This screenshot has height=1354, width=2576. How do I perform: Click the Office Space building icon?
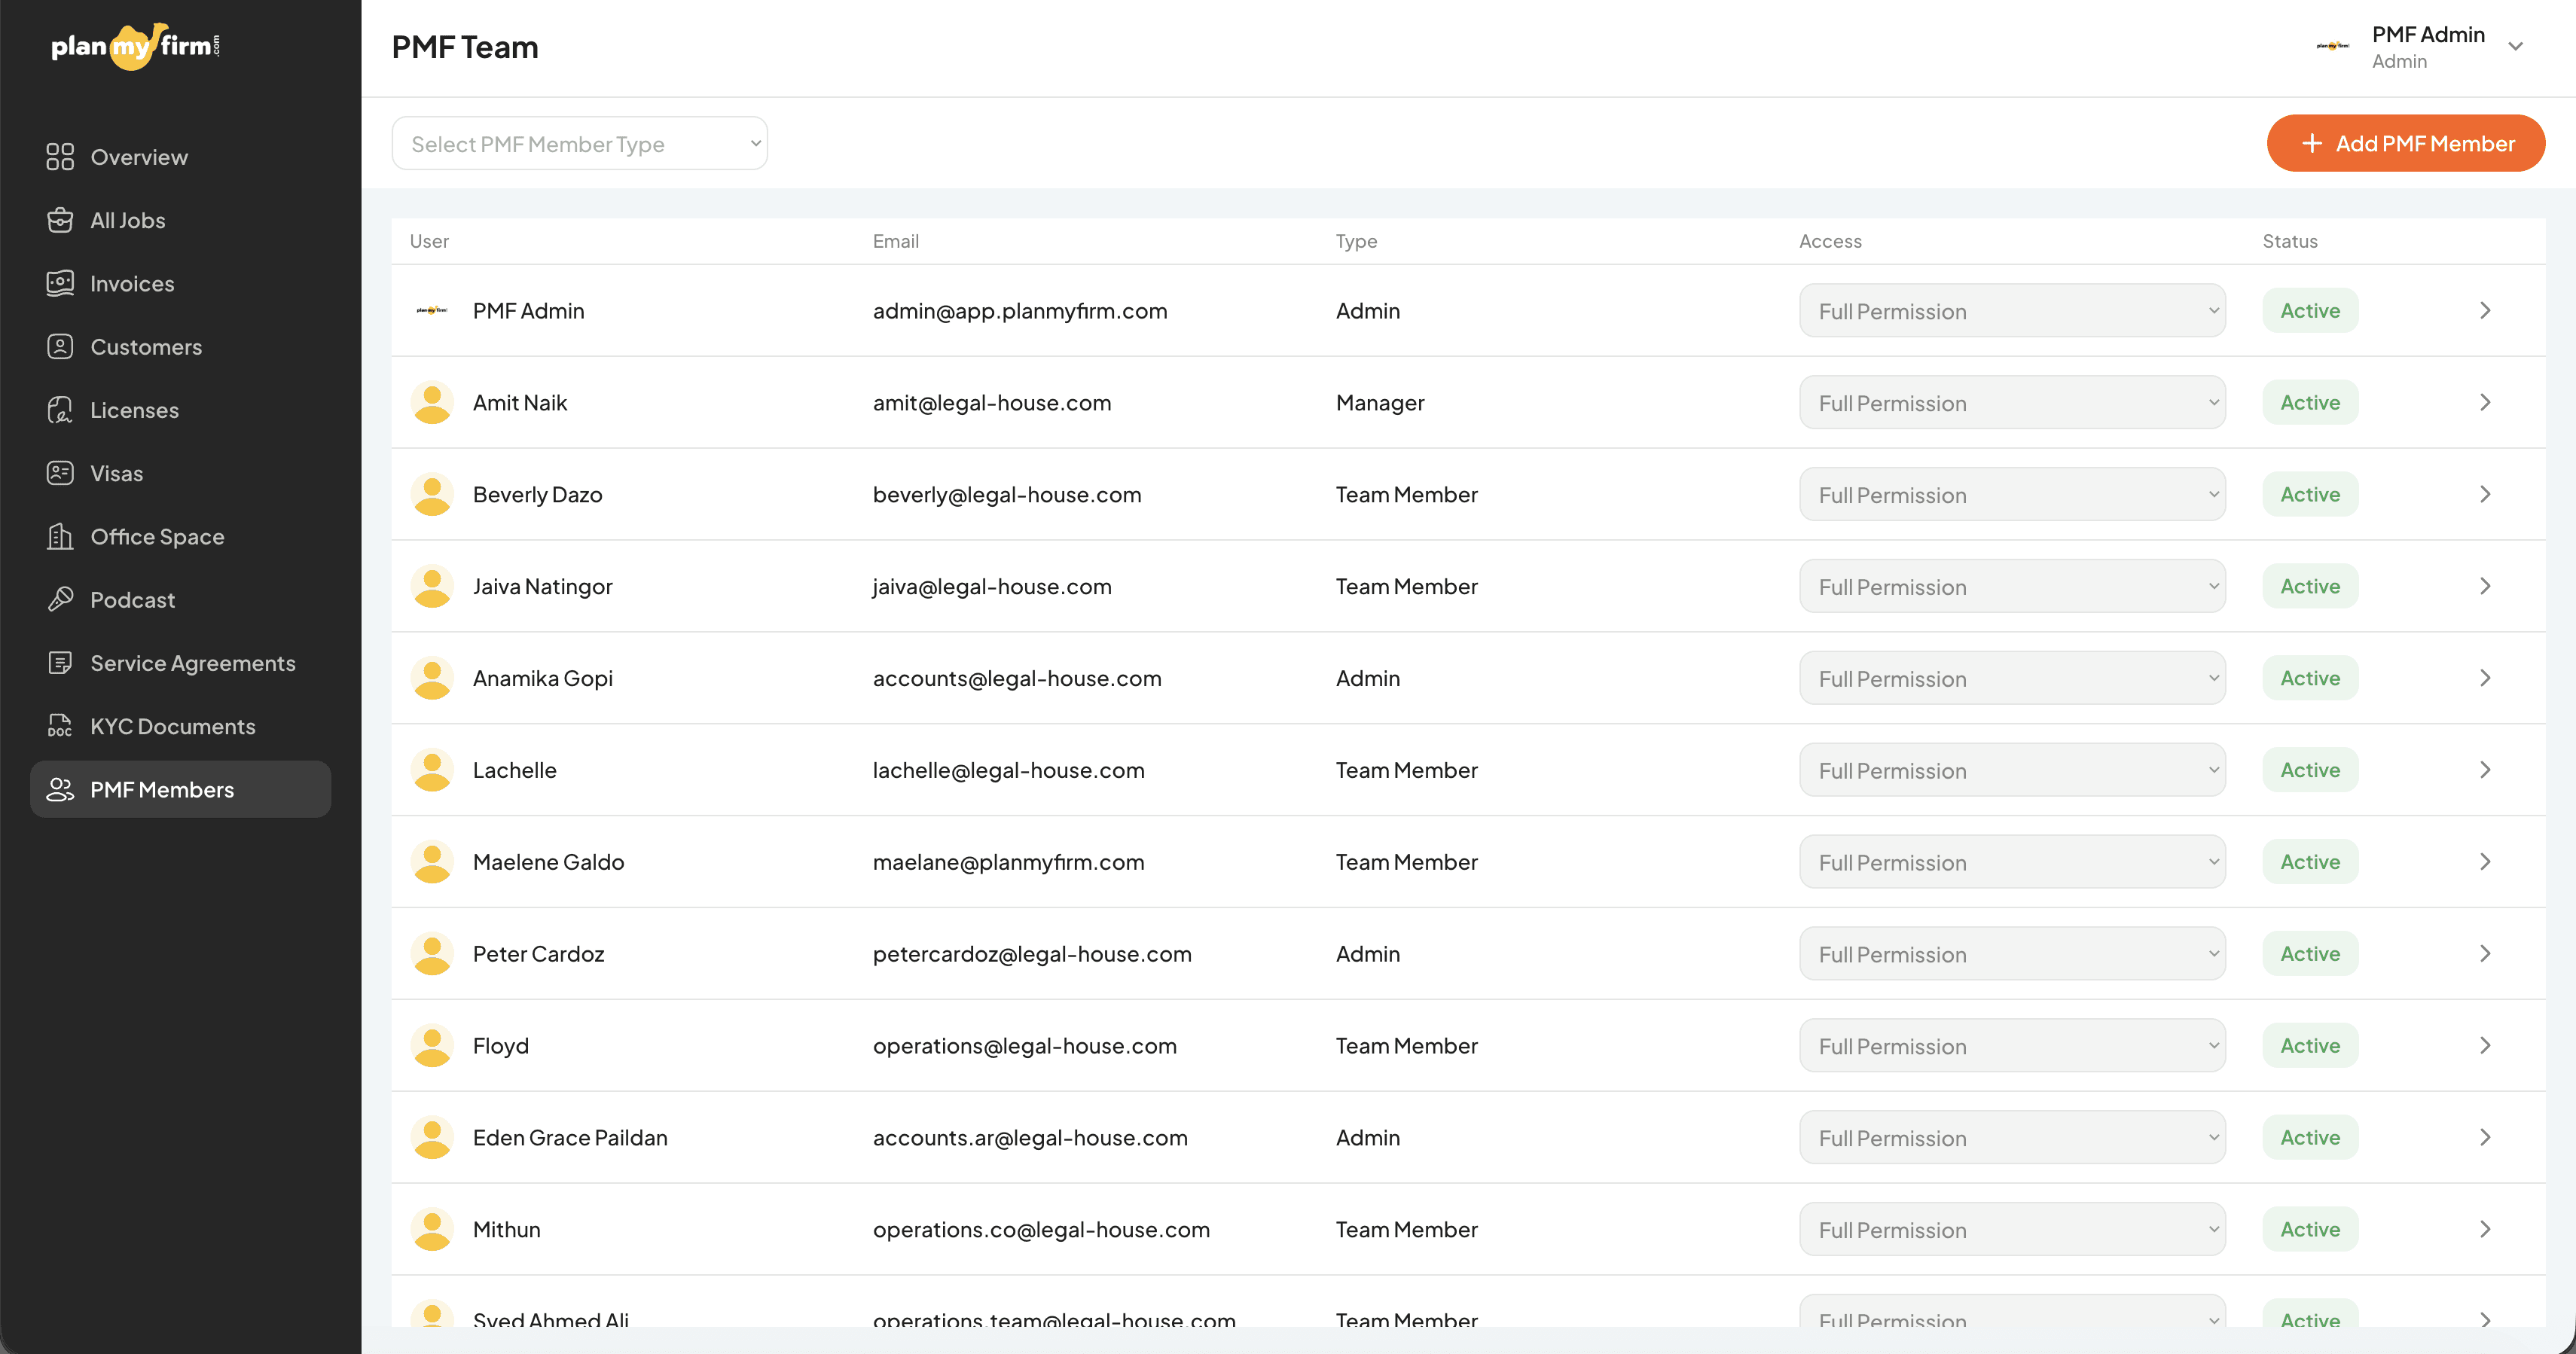[60, 536]
